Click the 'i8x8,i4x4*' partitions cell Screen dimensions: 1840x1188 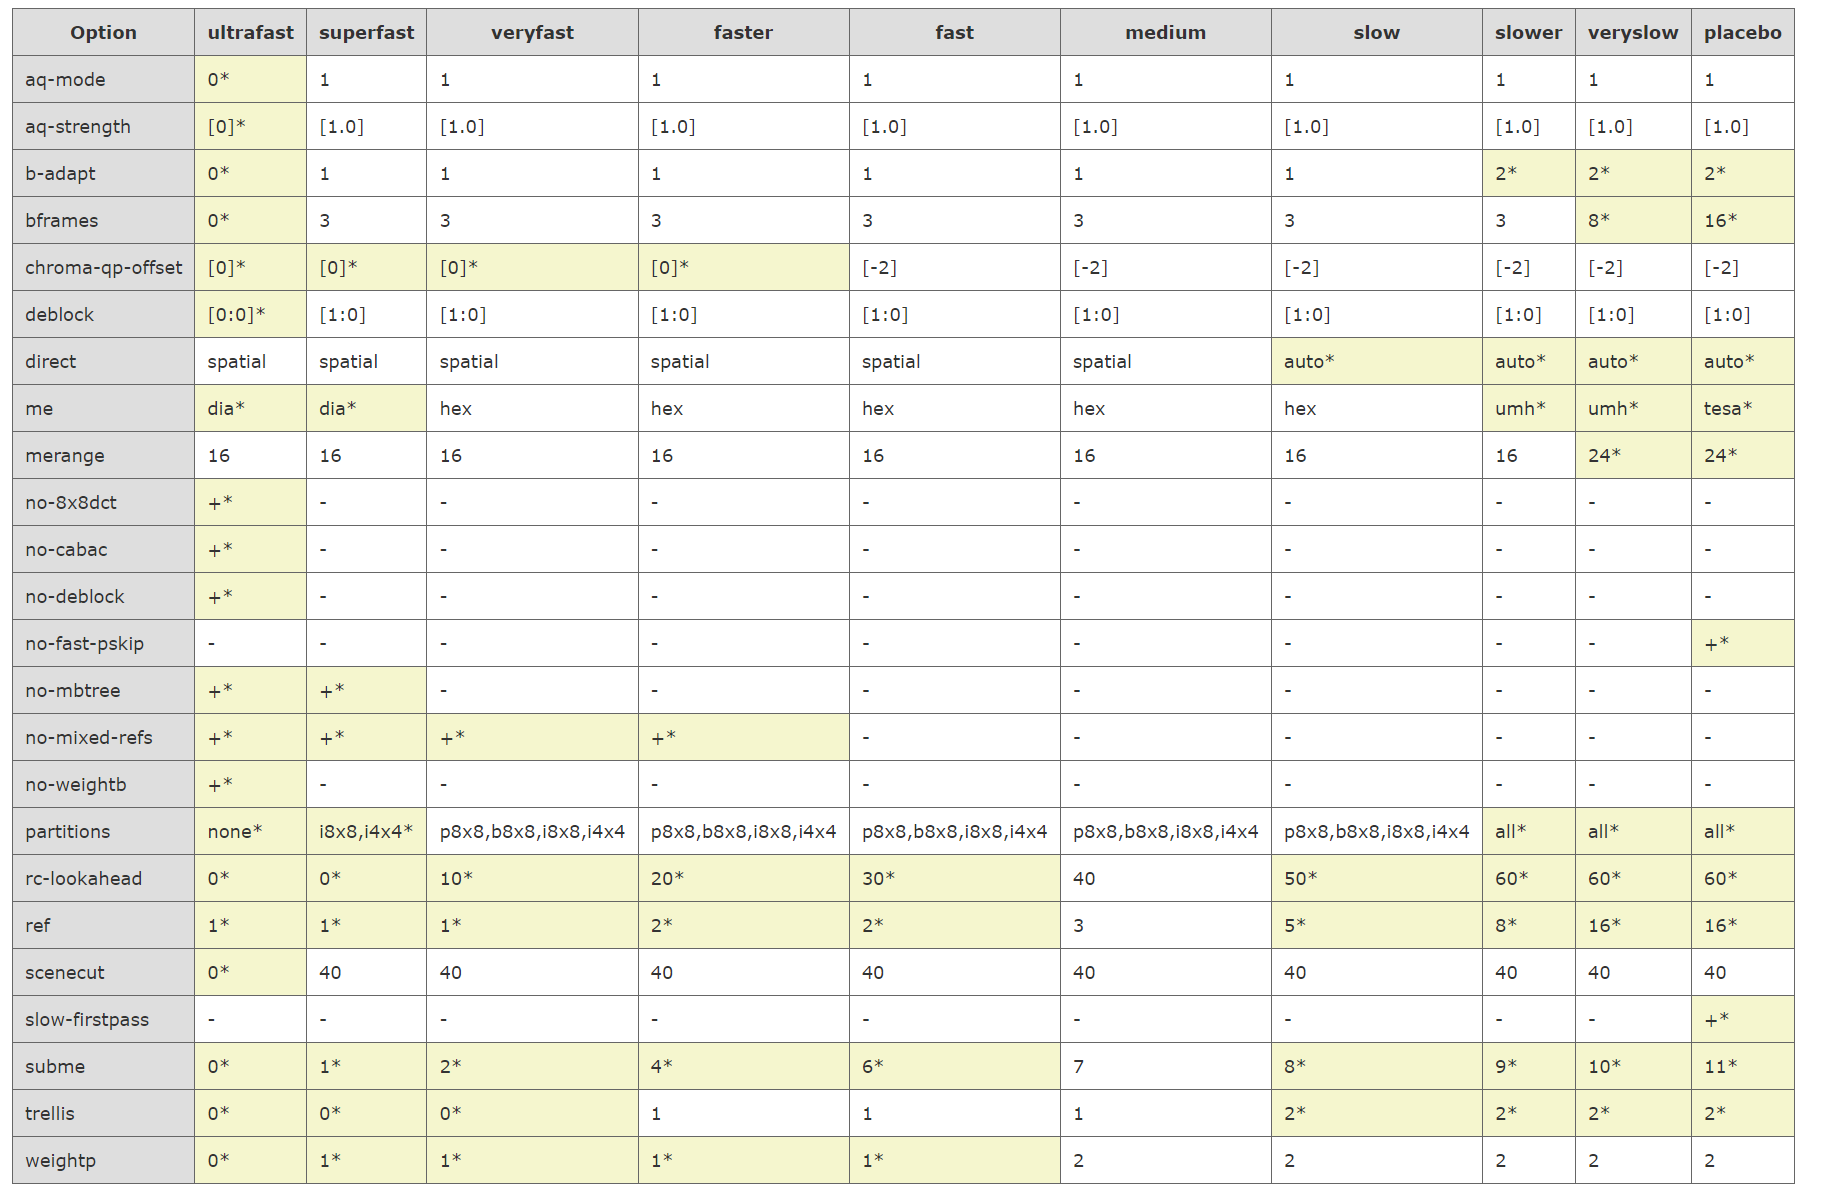coord(366,832)
